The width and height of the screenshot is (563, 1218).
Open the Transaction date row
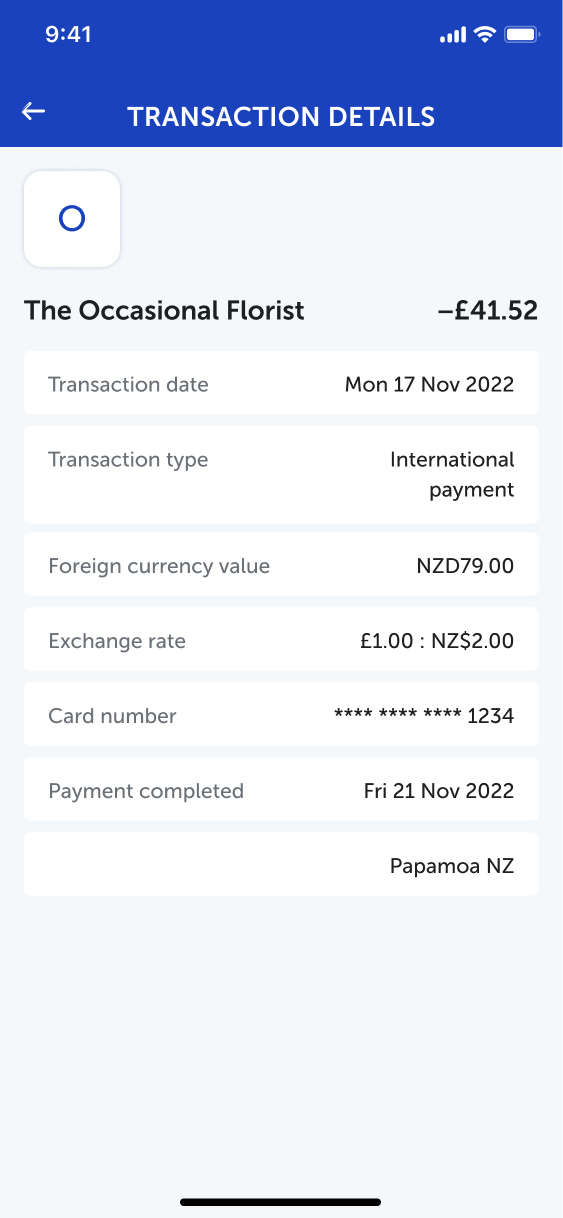tap(281, 383)
